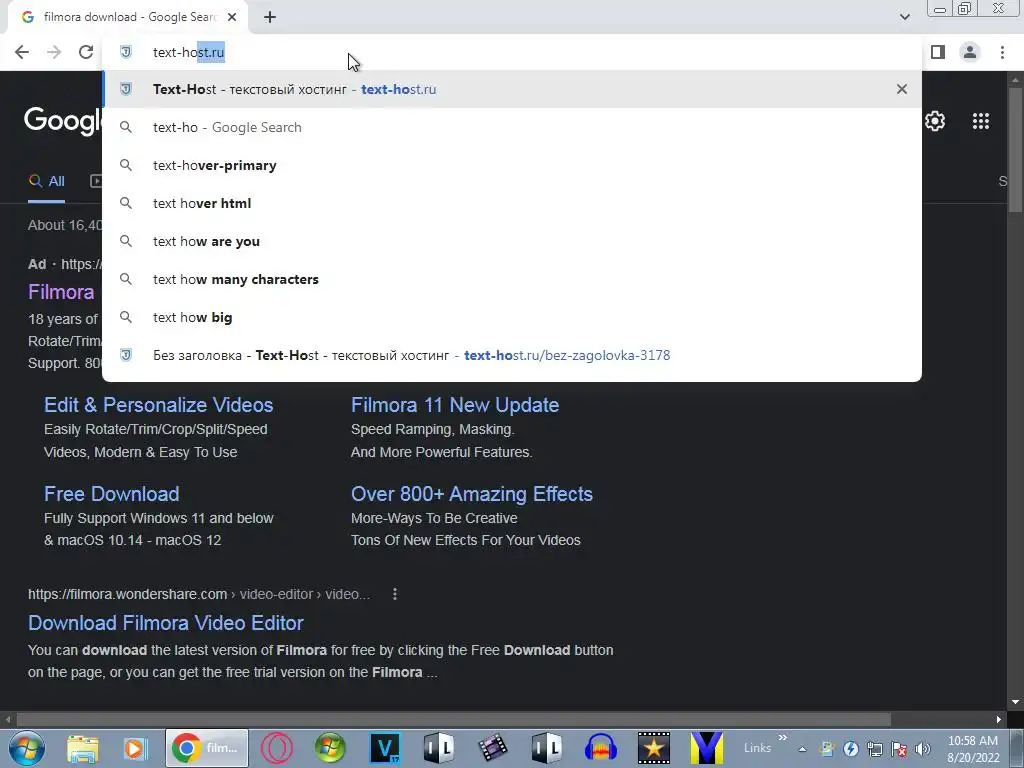Reload the current page
Viewport: 1024px width, 768px height.
click(86, 52)
